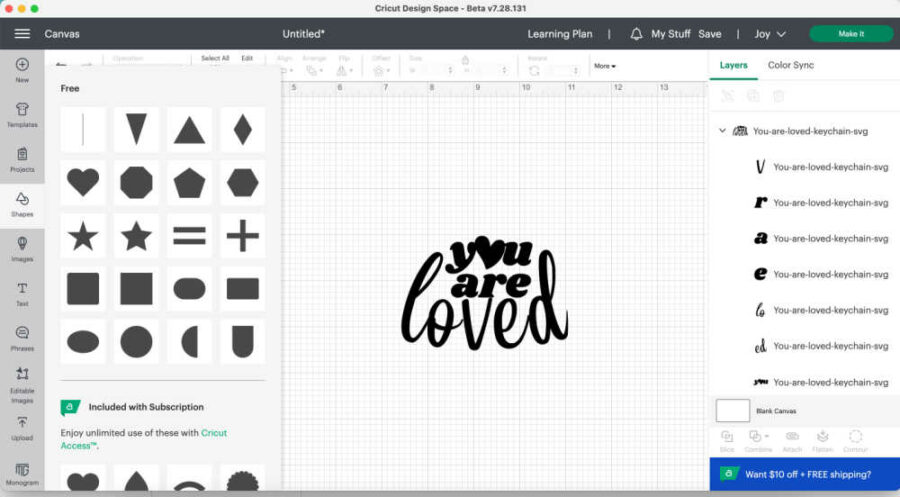
Task: Follow the Cricut Access link
Action: point(213,433)
